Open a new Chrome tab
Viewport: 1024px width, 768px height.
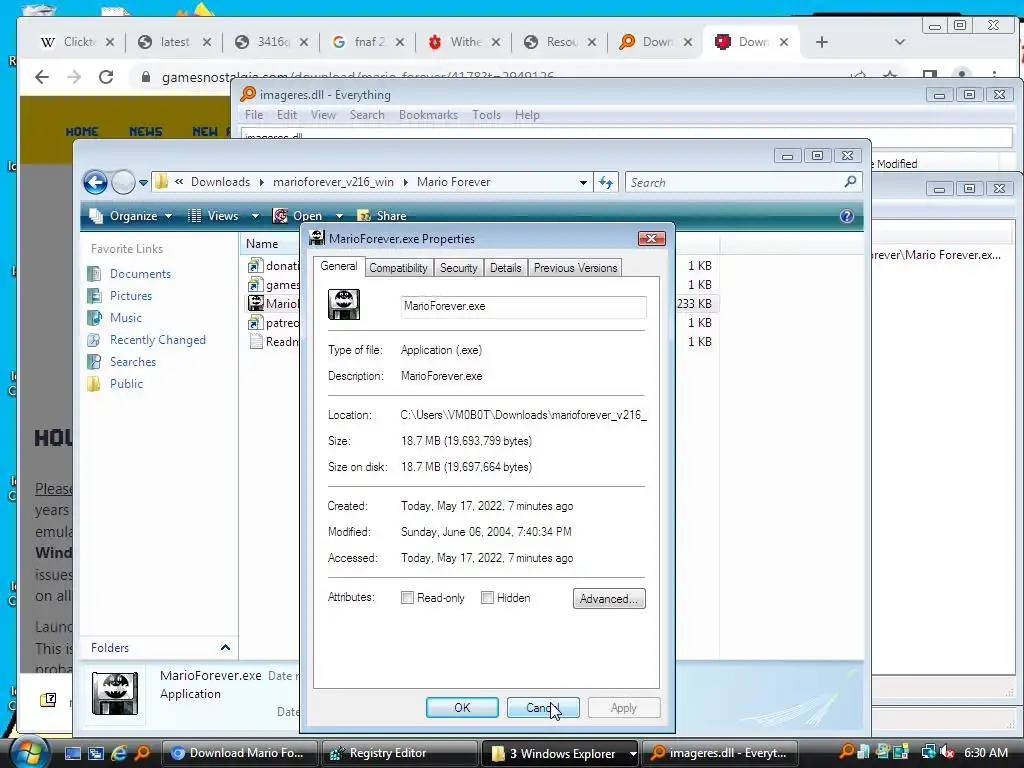(x=822, y=42)
